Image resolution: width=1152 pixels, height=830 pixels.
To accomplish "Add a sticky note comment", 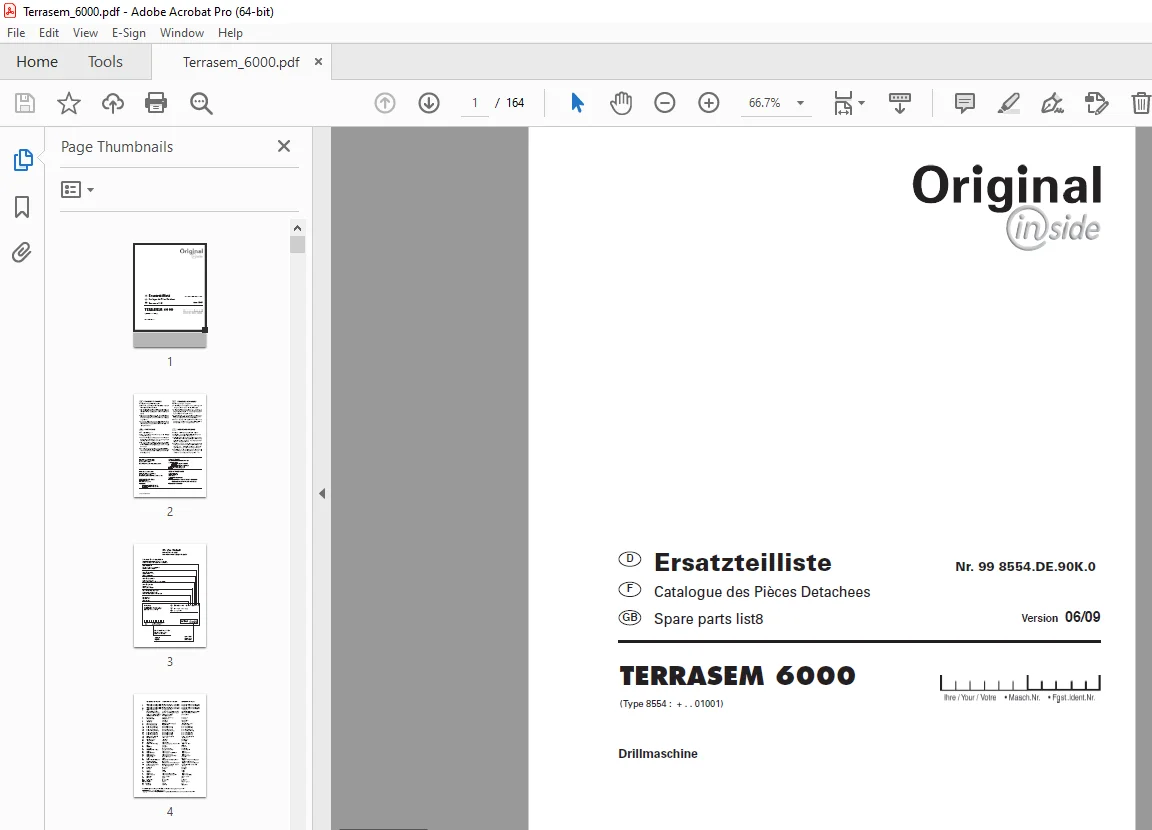I will pyautogui.click(x=965, y=103).
